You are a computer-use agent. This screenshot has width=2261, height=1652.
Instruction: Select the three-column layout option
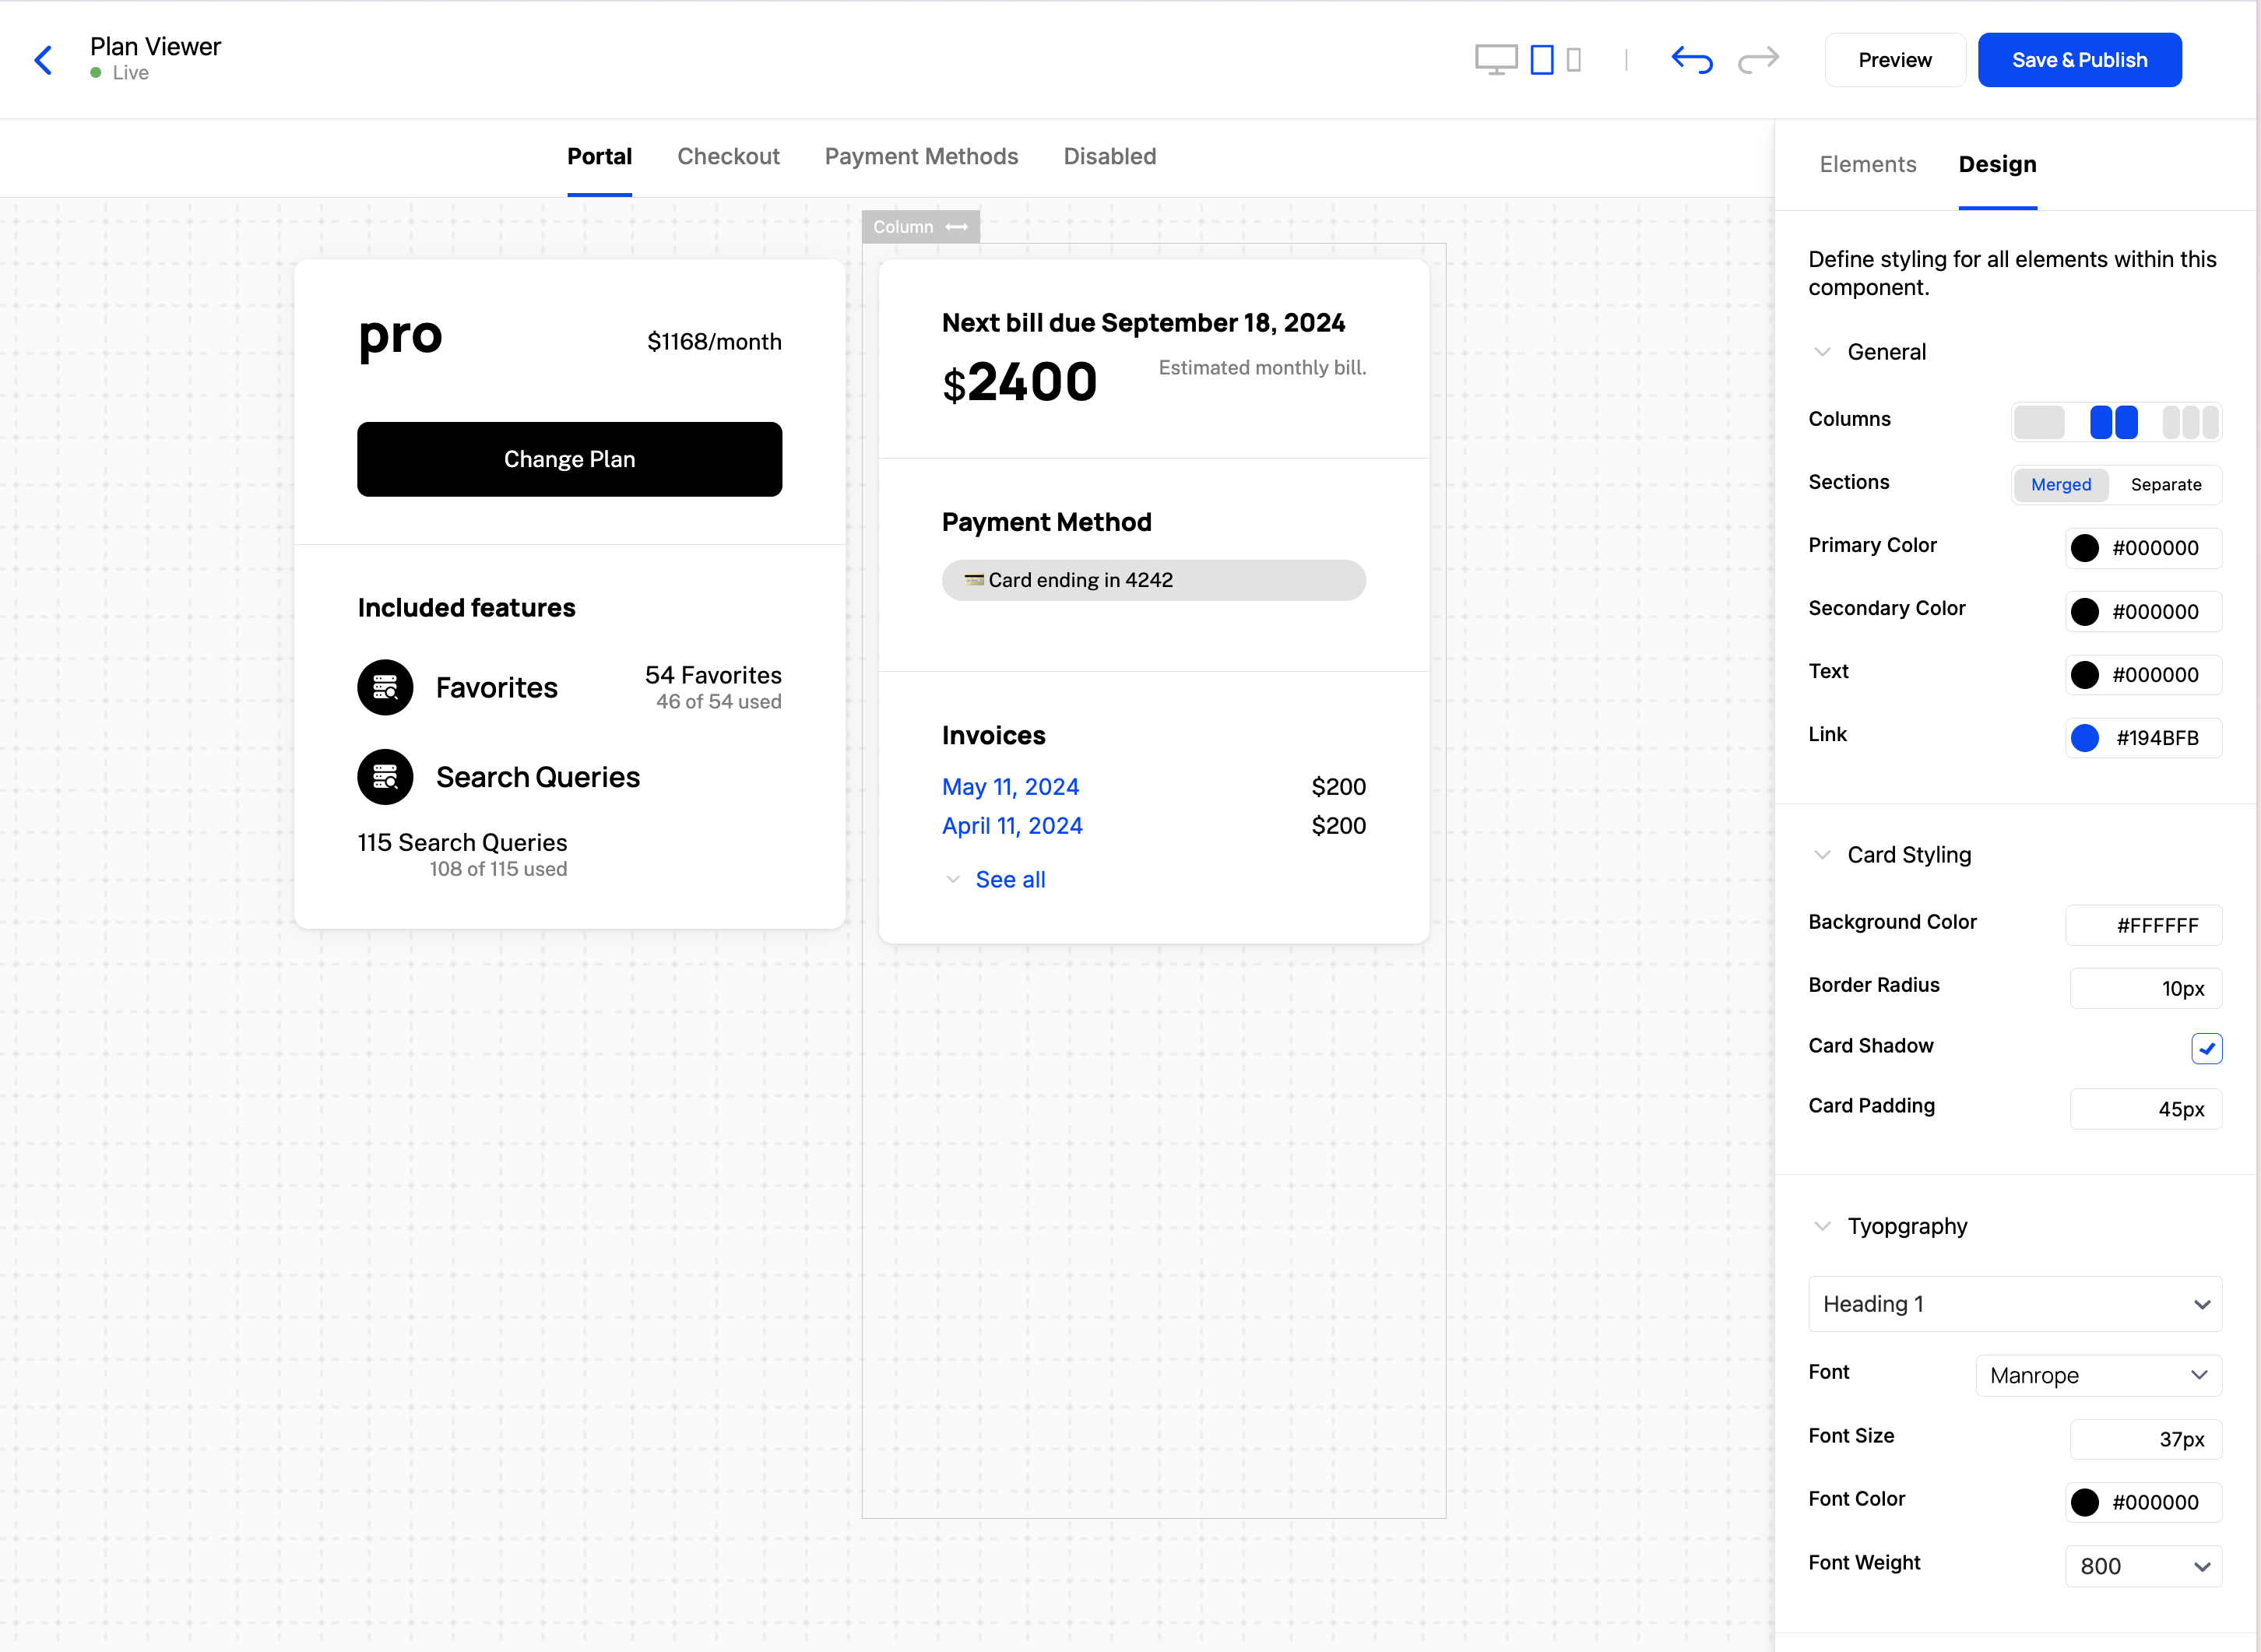(2191, 422)
